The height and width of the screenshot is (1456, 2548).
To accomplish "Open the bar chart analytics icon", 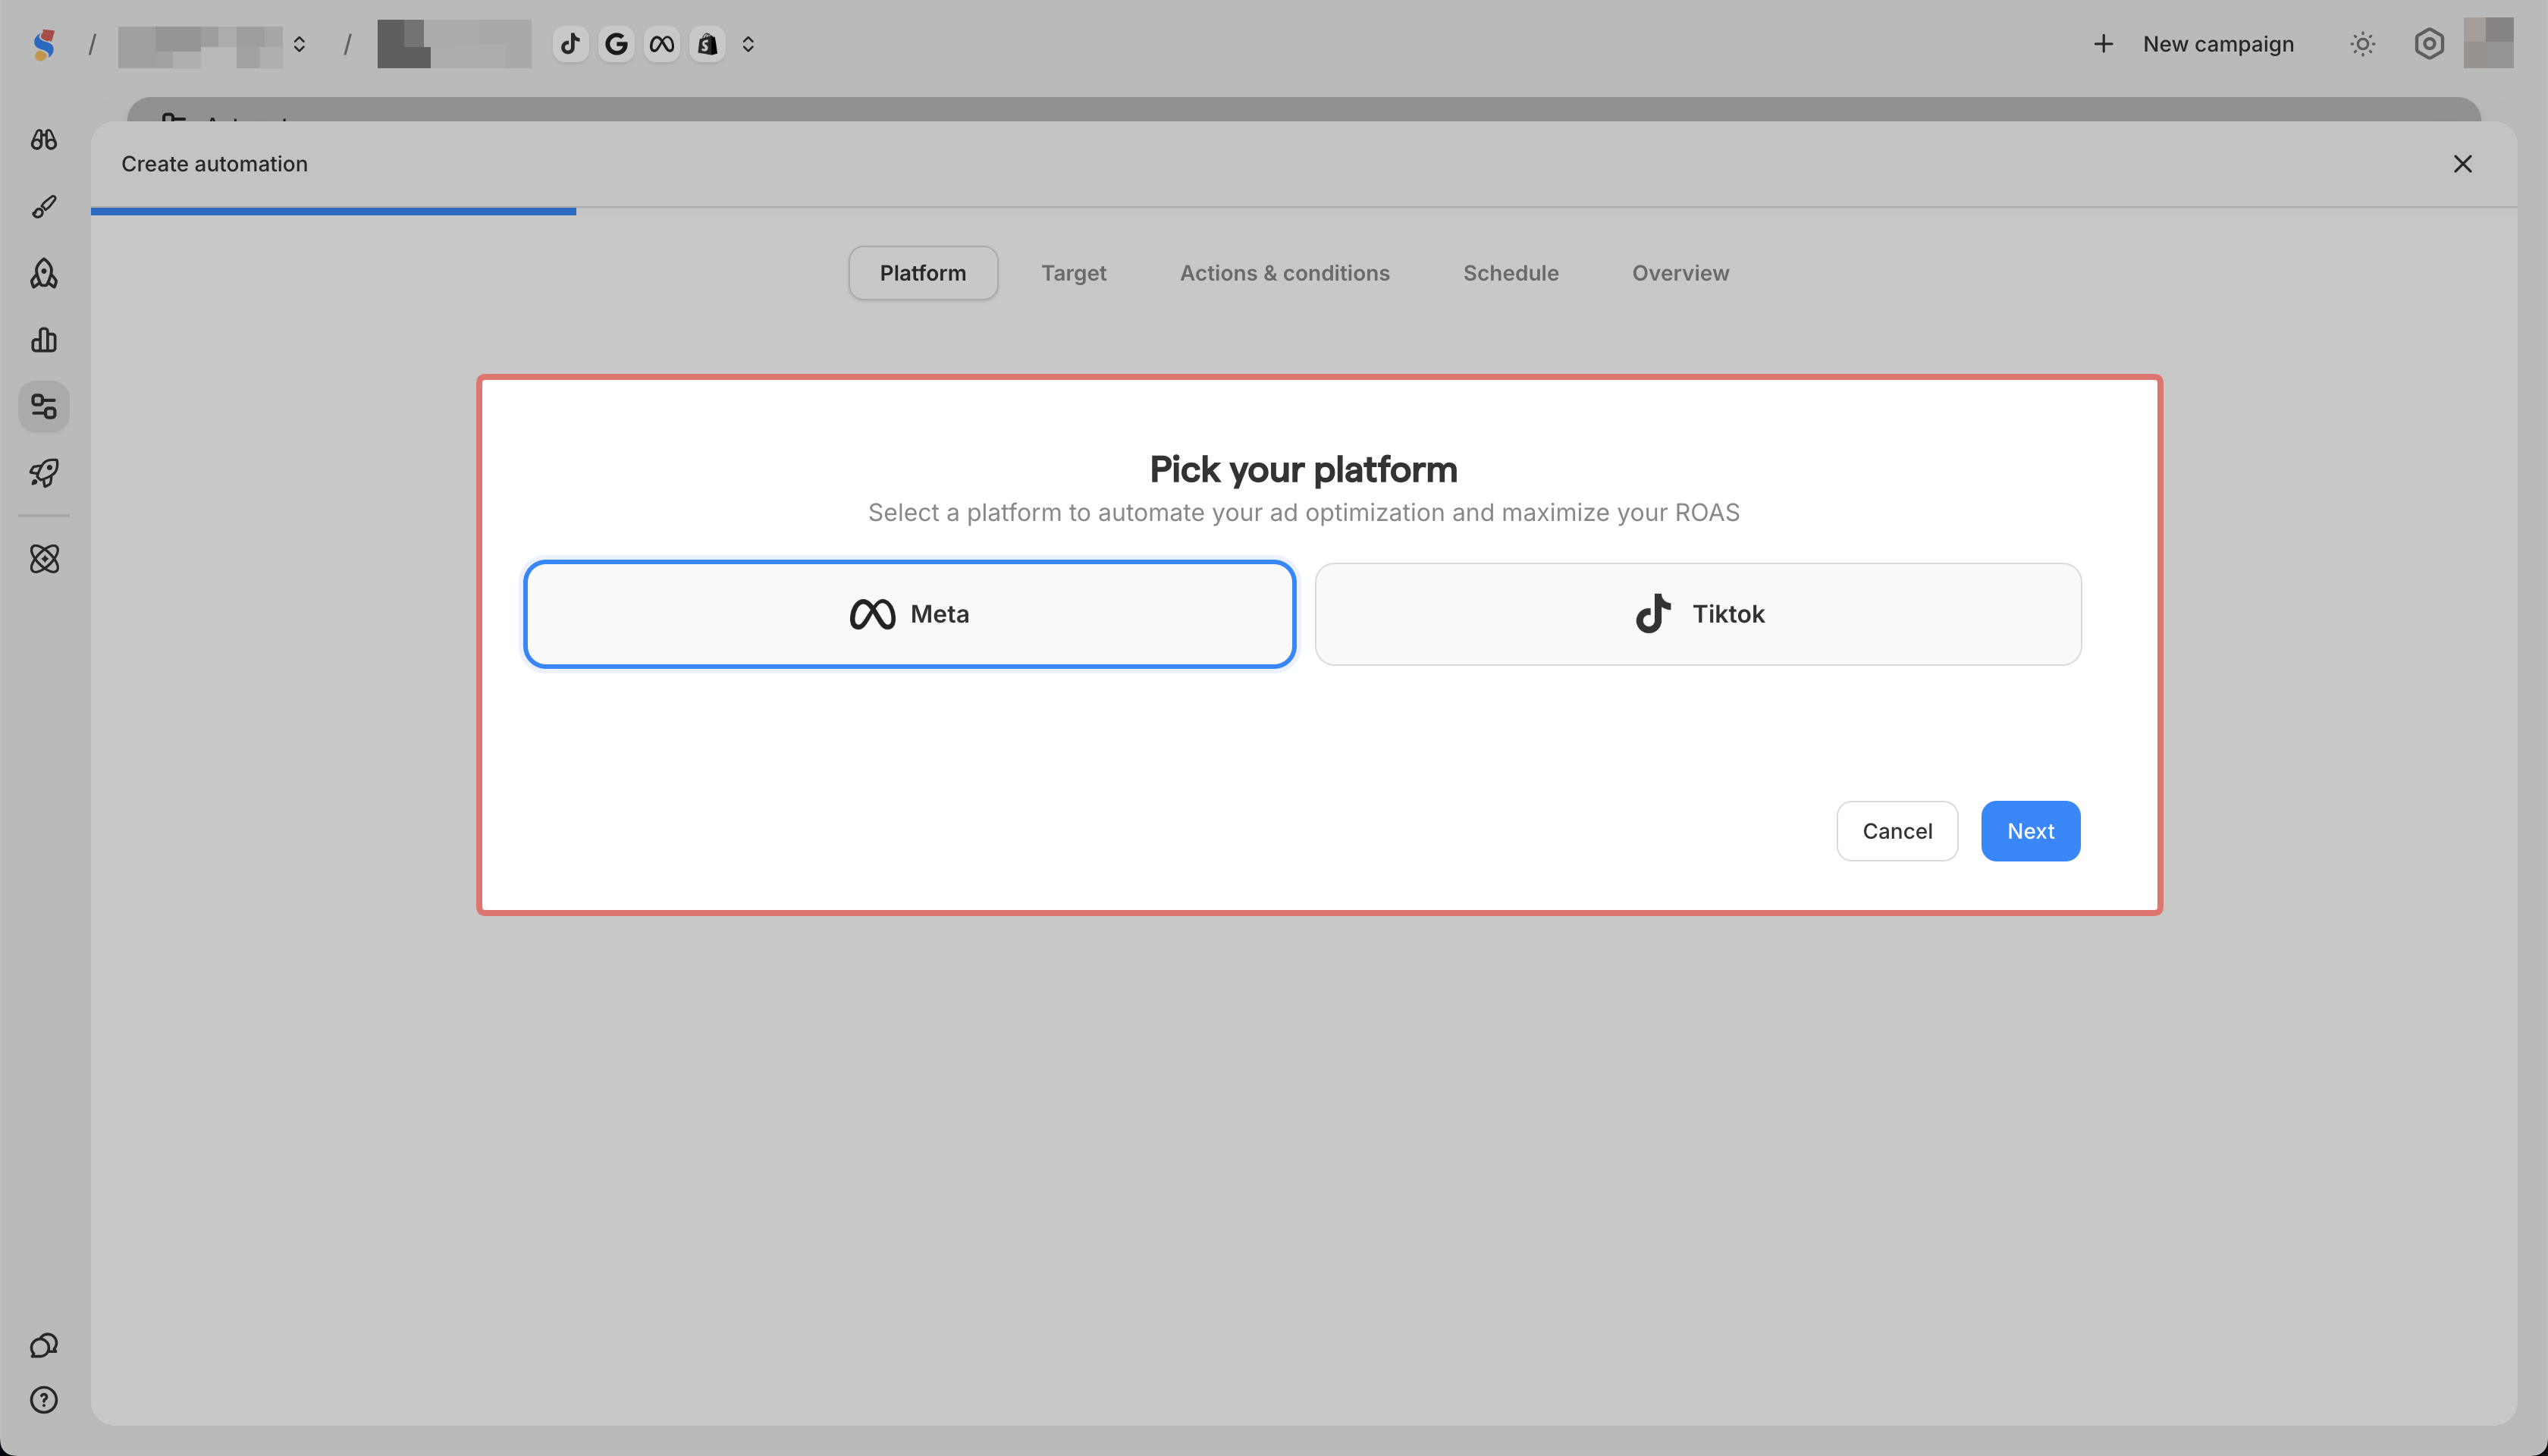I will 44,340.
